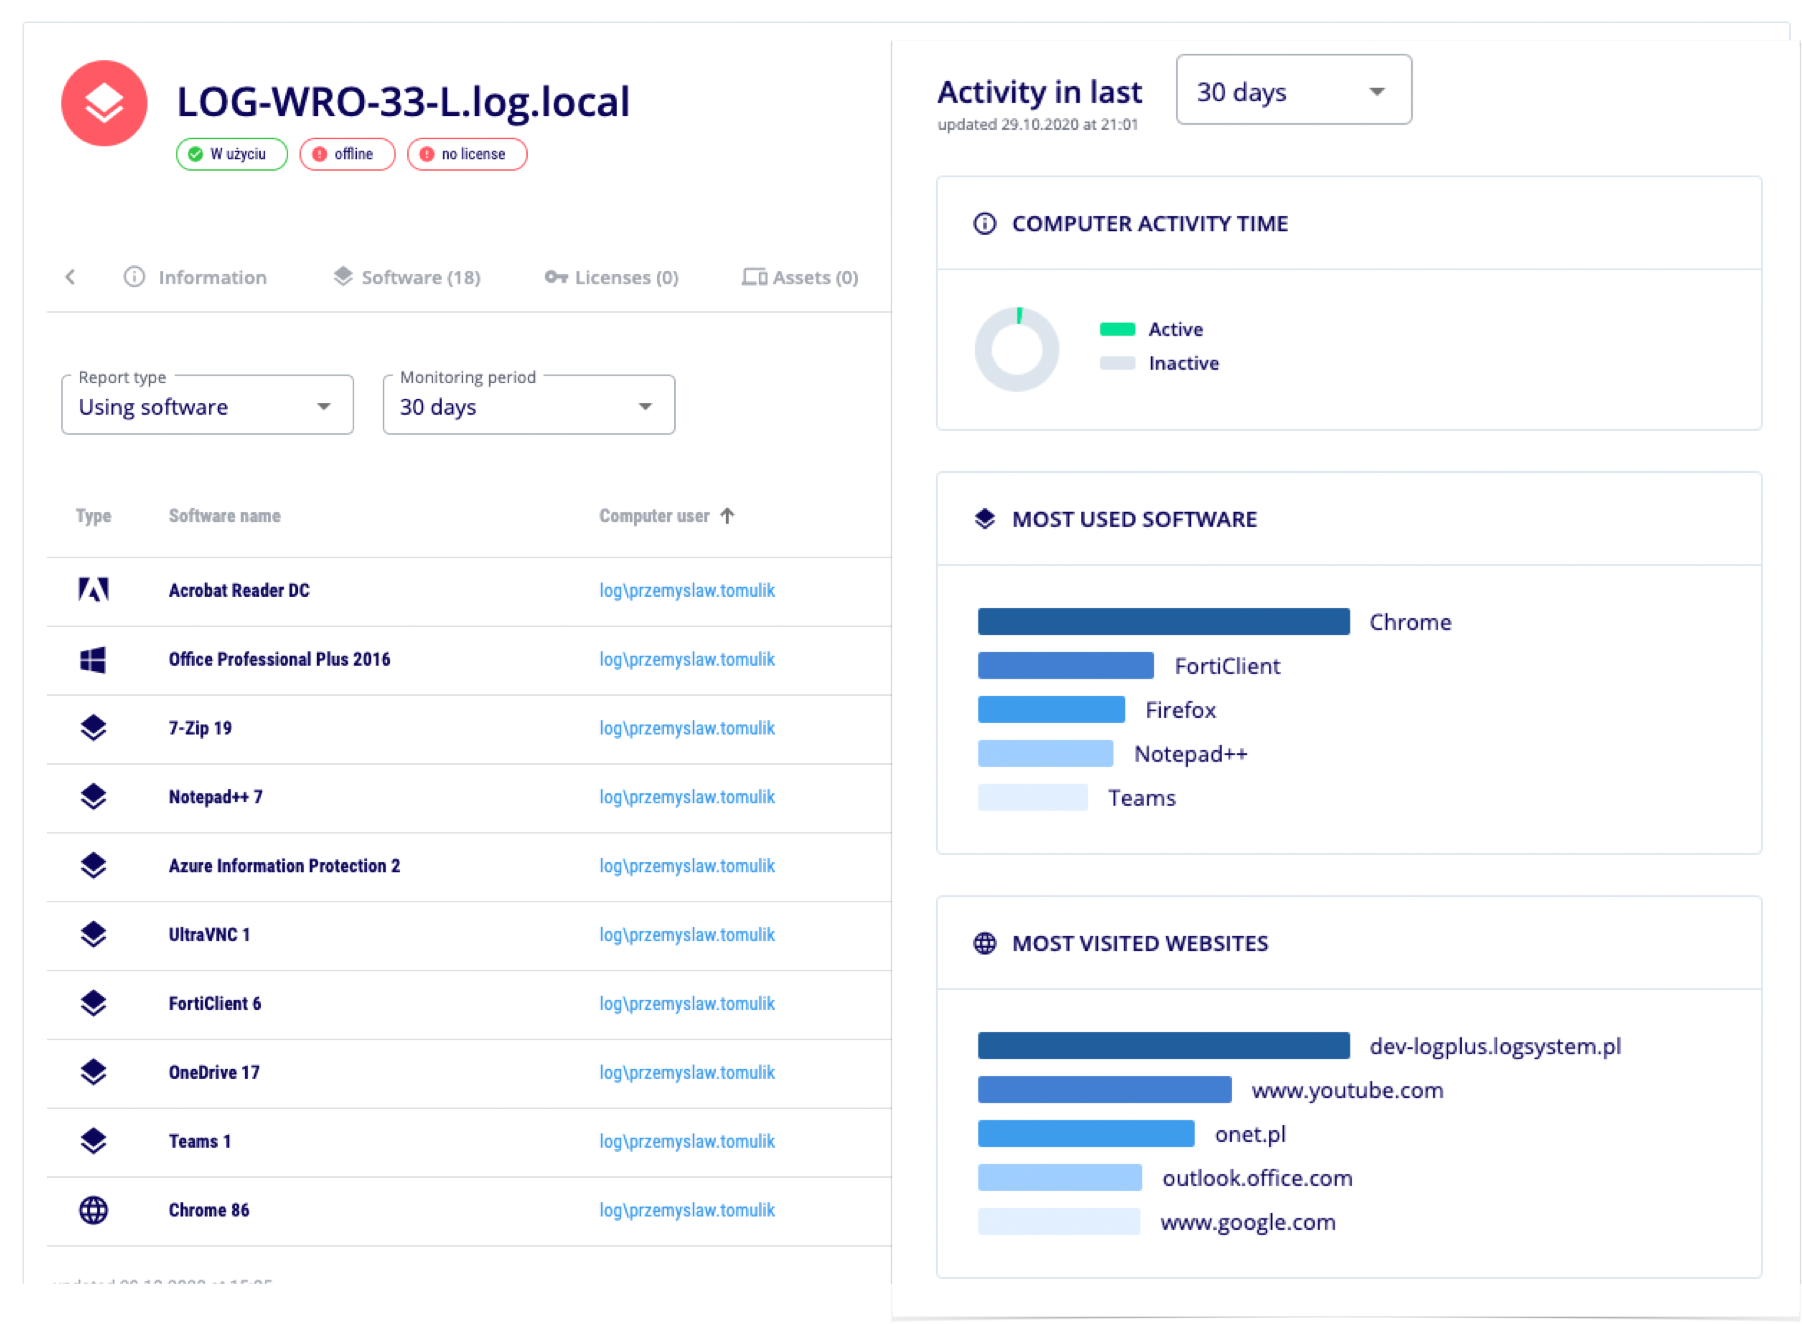
Task: Open user link in Teams 1 row
Action: pyautogui.click(x=687, y=1141)
